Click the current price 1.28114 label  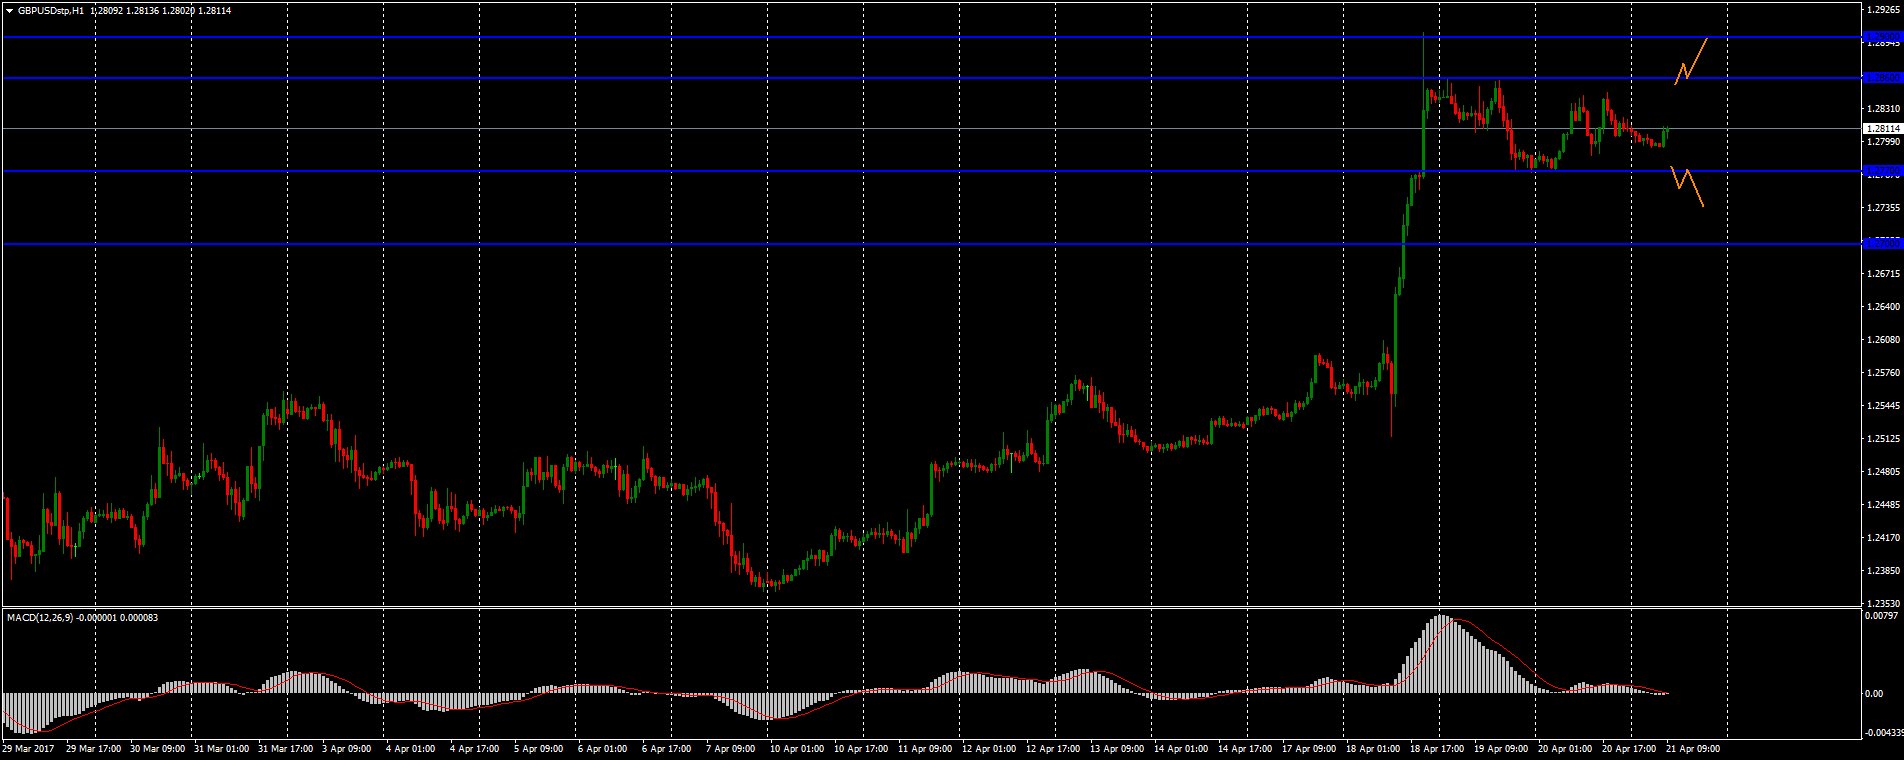click(1882, 128)
